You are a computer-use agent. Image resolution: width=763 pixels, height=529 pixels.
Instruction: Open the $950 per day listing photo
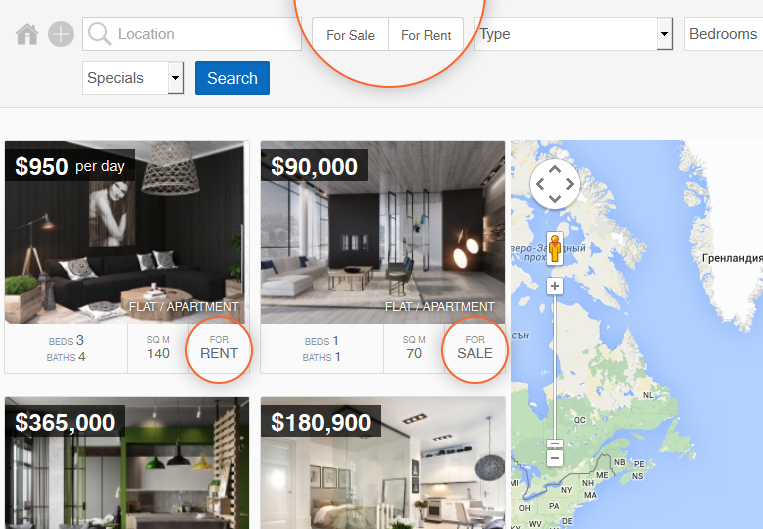(x=125, y=233)
